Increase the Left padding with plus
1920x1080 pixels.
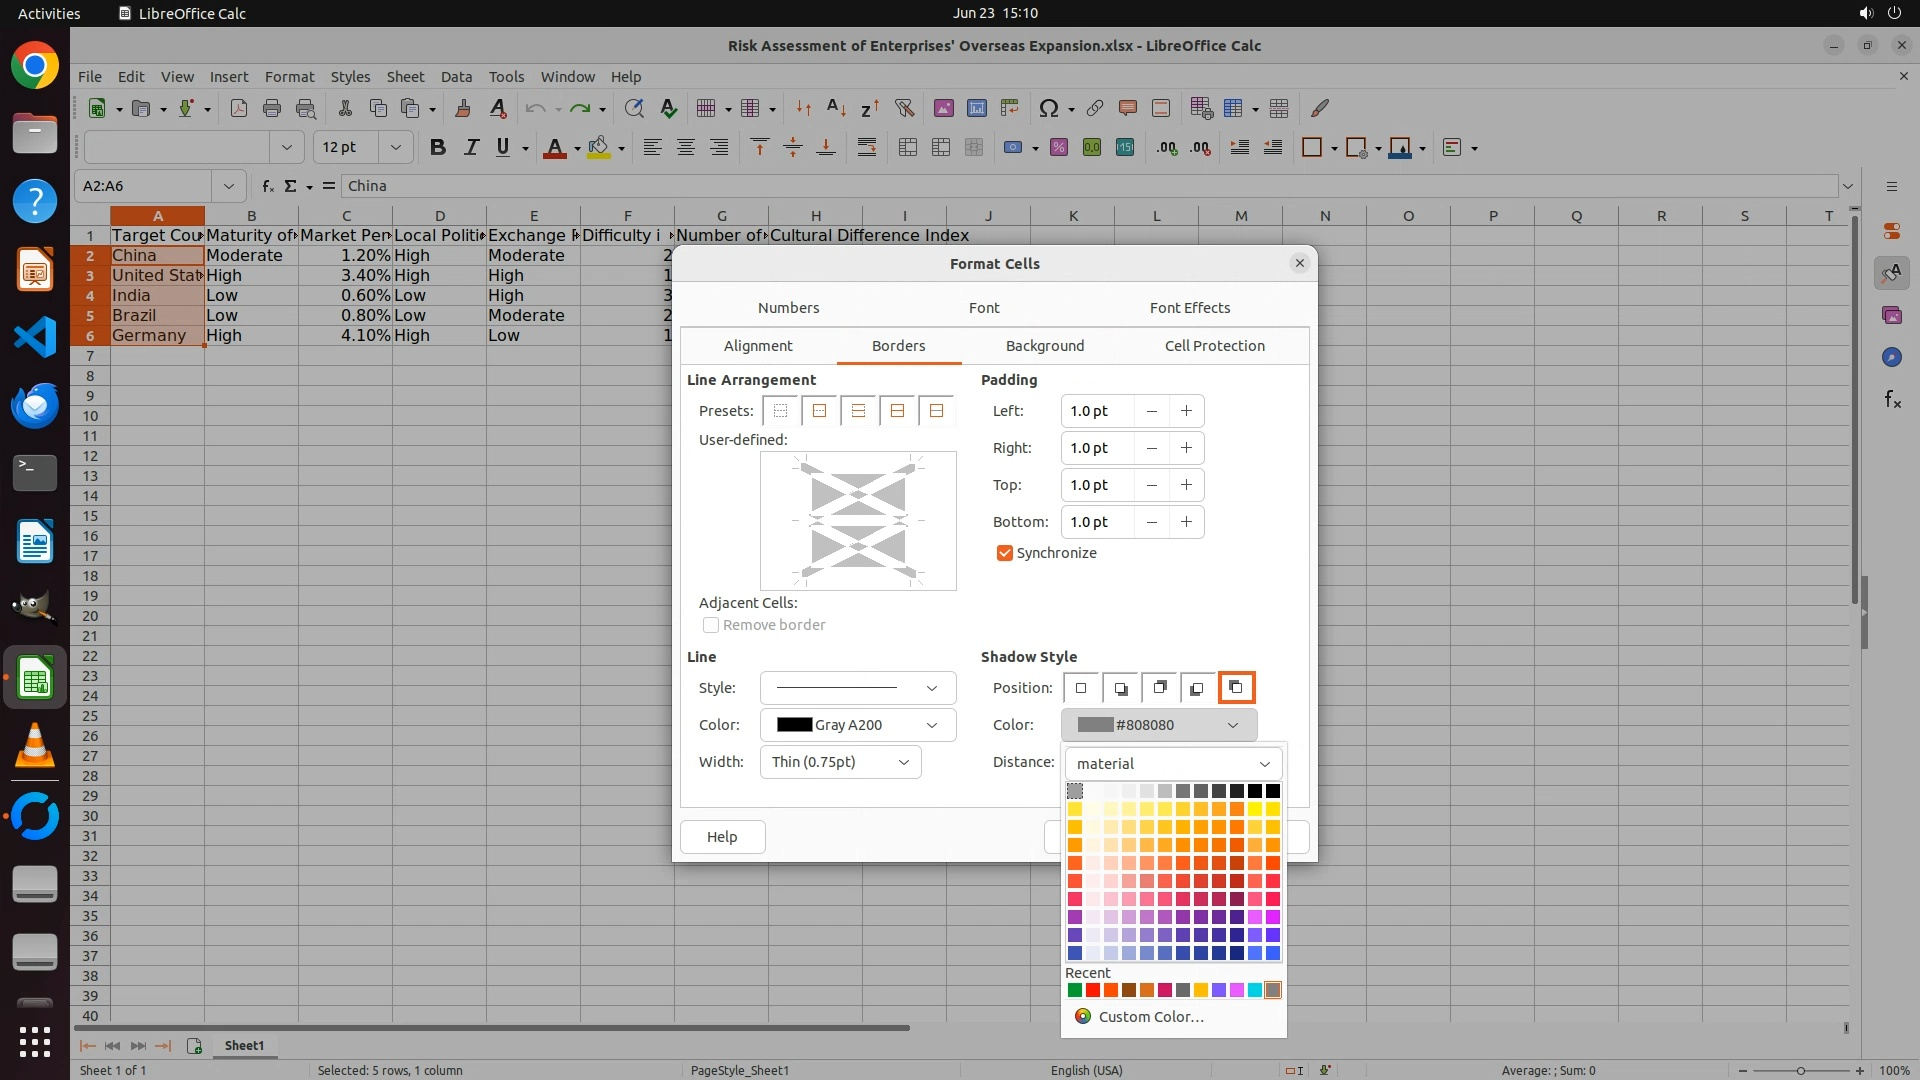(1186, 411)
